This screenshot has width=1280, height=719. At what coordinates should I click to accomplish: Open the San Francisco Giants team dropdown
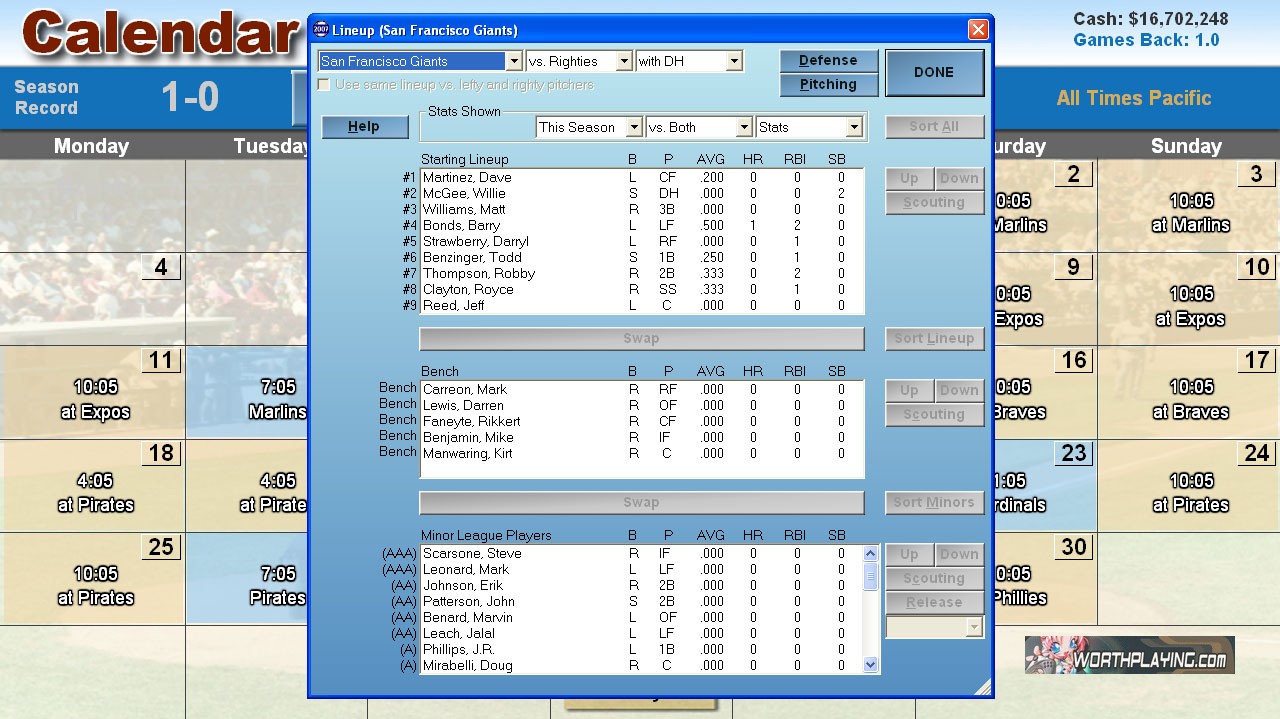click(513, 61)
